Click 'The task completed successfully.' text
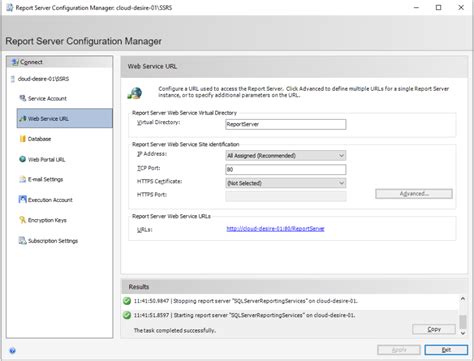Viewport: 474px width, 361px height. (x=175, y=330)
